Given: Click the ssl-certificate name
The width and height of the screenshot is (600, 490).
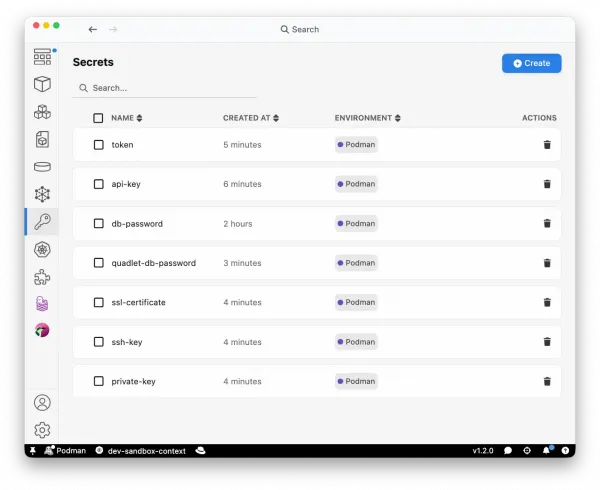Looking at the screenshot, I should [139, 302].
